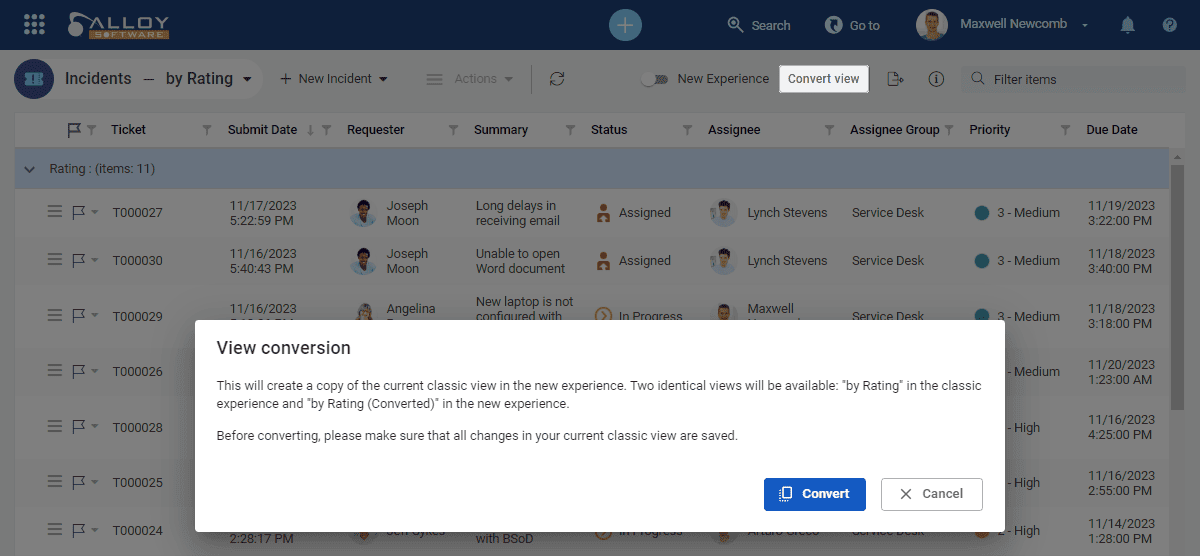Expand flag options for T000024
This screenshot has width=1200, height=556.
click(x=95, y=531)
